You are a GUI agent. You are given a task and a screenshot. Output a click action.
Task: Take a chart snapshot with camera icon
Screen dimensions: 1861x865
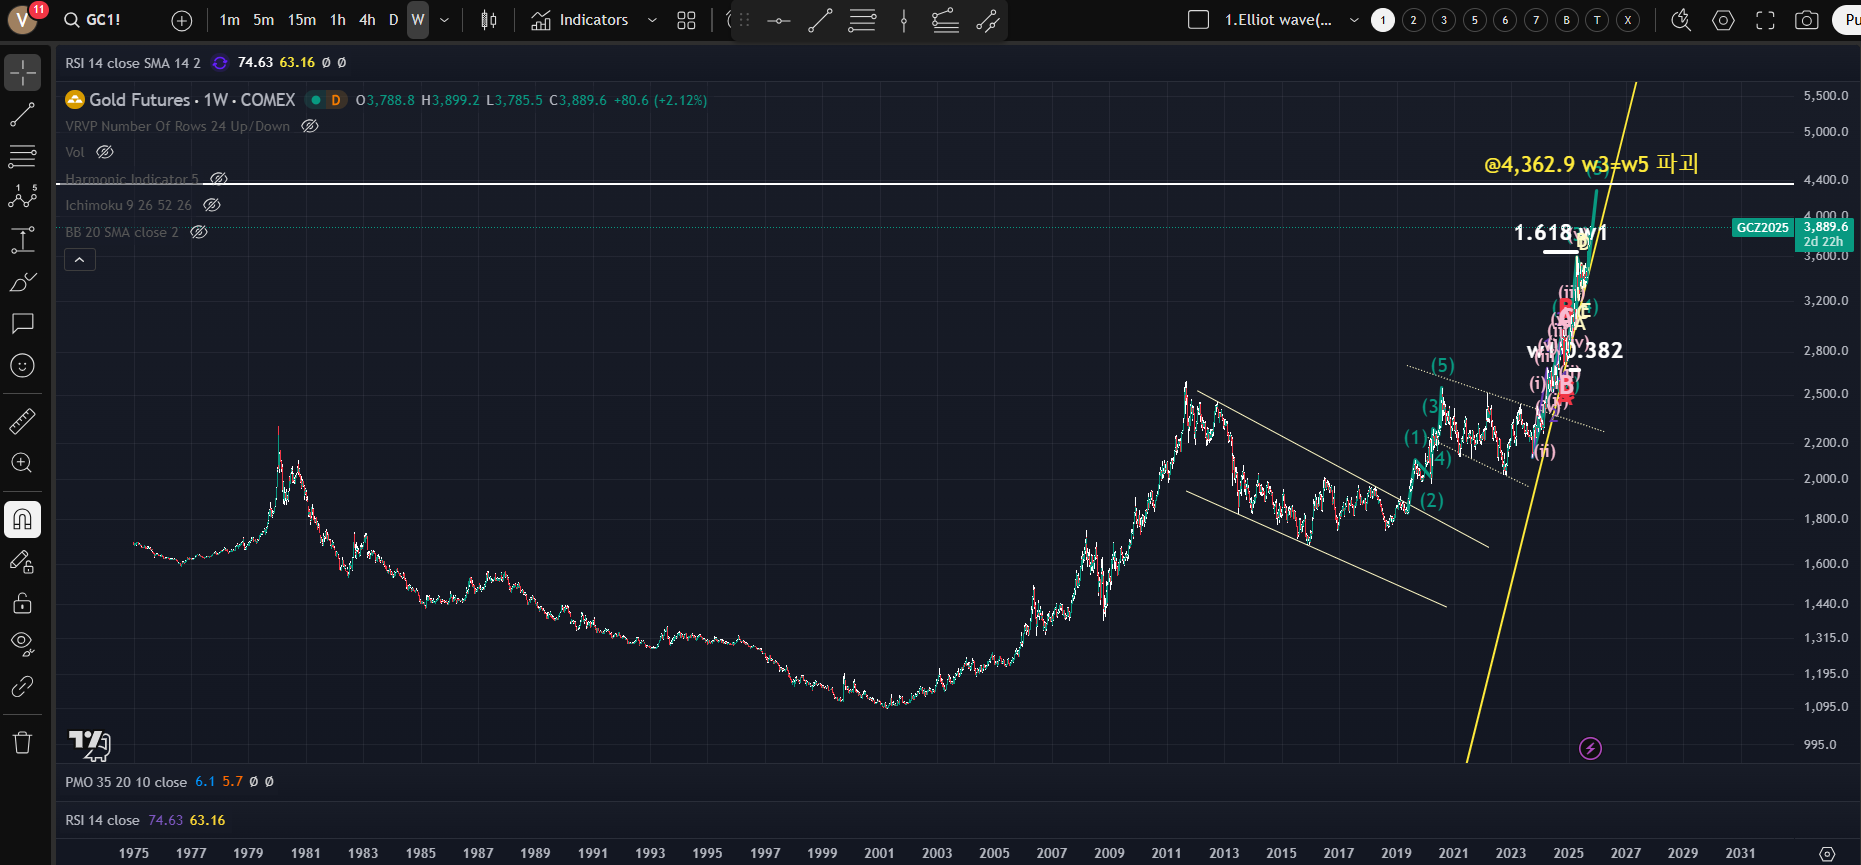tap(1806, 20)
